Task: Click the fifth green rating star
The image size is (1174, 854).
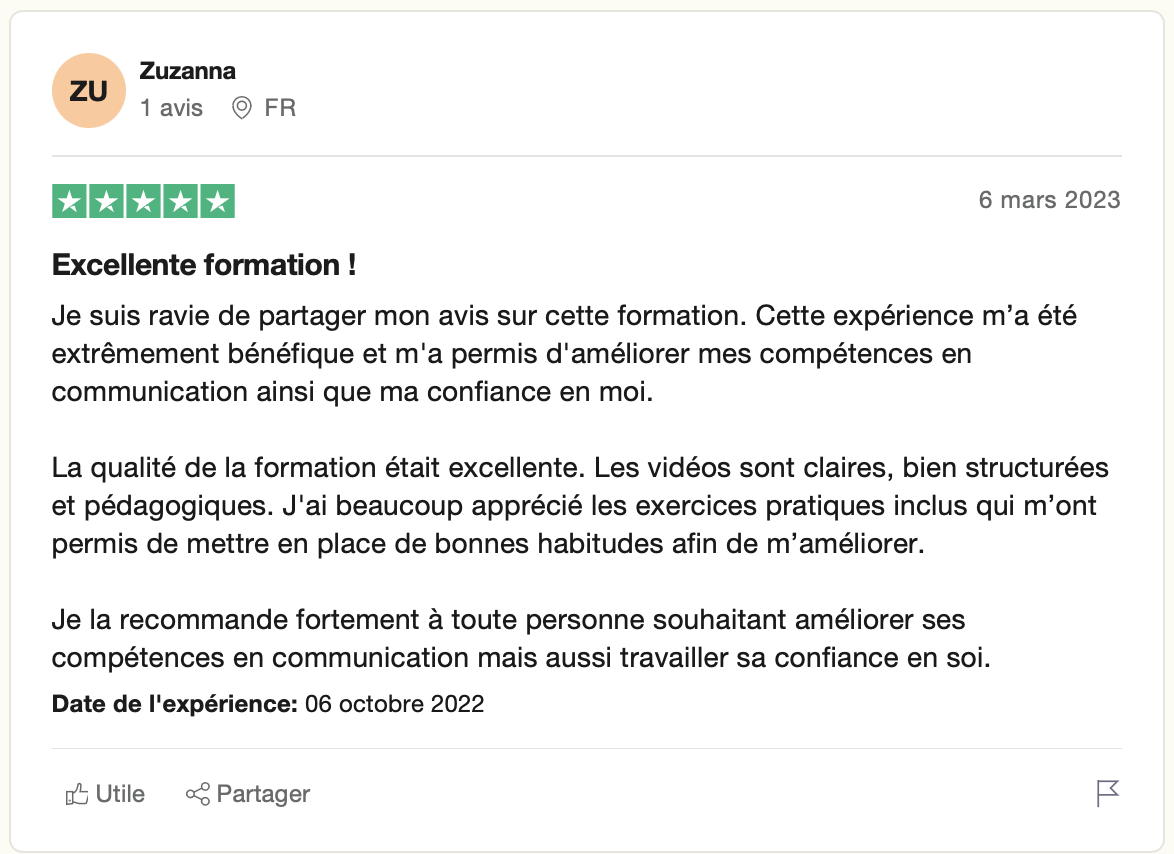Action: (x=217, y=201)
